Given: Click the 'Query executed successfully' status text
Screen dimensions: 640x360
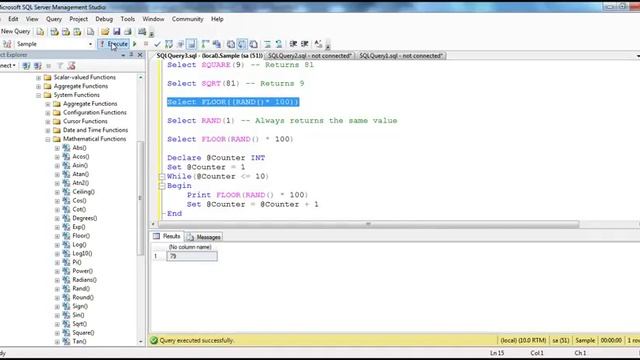Looking at the screenshot, I should [197, 340].
